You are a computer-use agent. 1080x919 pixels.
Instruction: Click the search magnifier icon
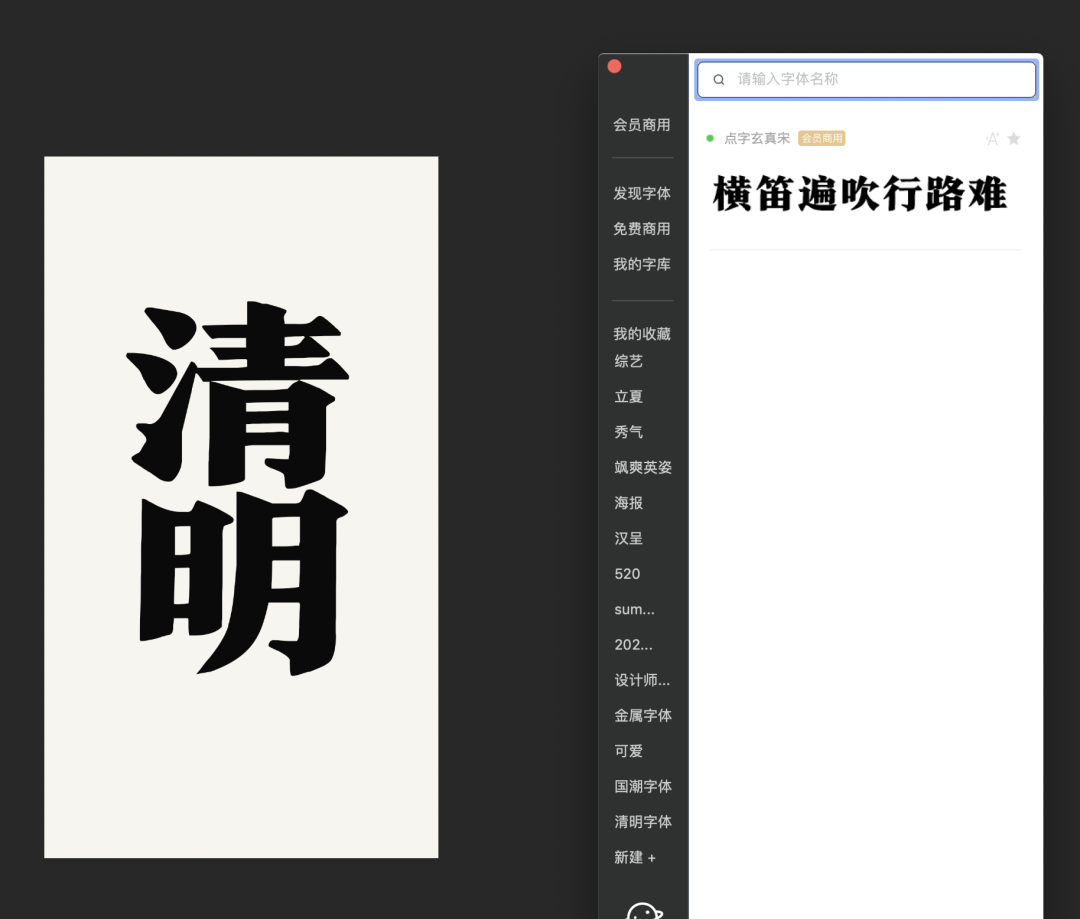coord(719,80)
